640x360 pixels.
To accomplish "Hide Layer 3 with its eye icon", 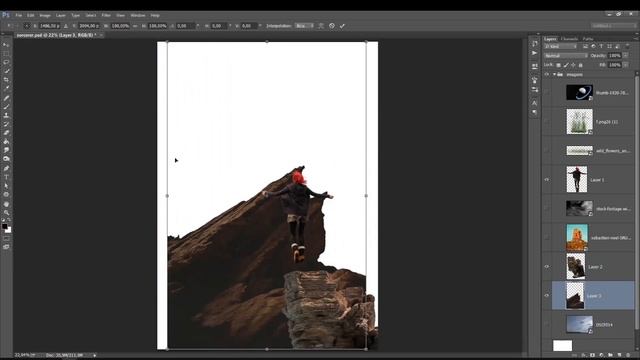I will [547, 296].
